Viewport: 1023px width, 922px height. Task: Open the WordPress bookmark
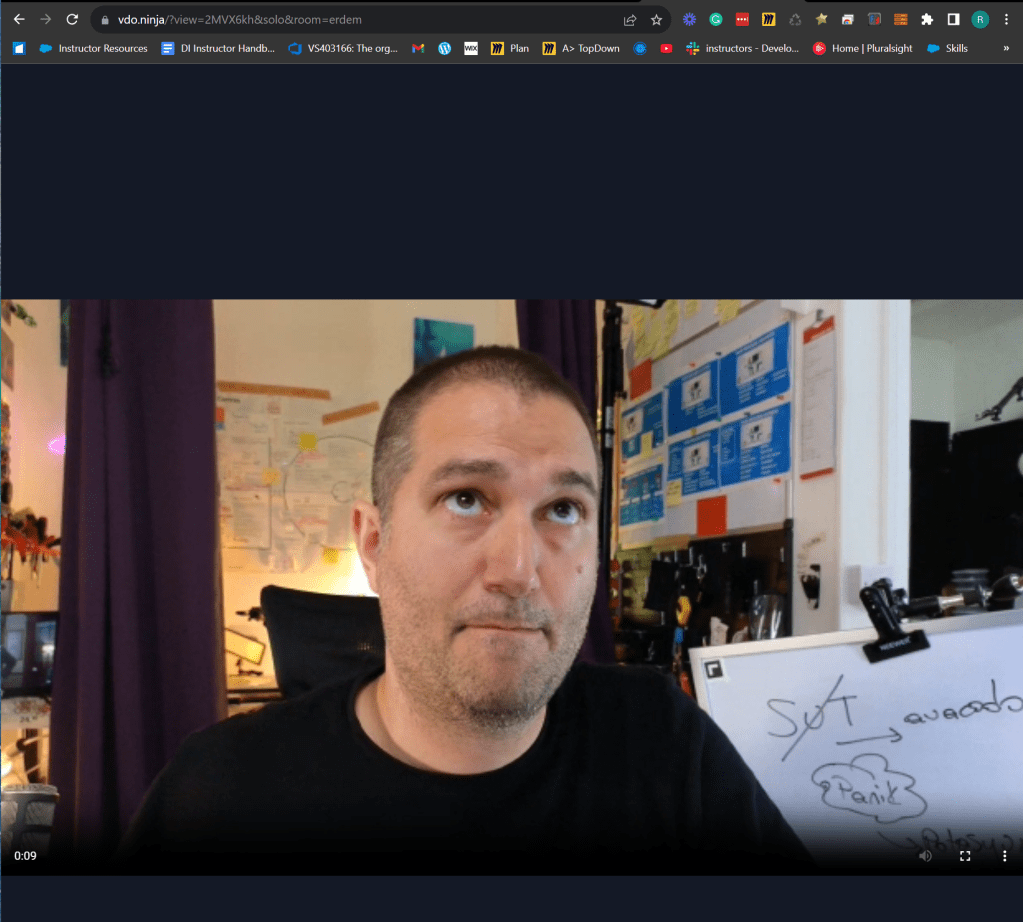(x=444, y=48)
